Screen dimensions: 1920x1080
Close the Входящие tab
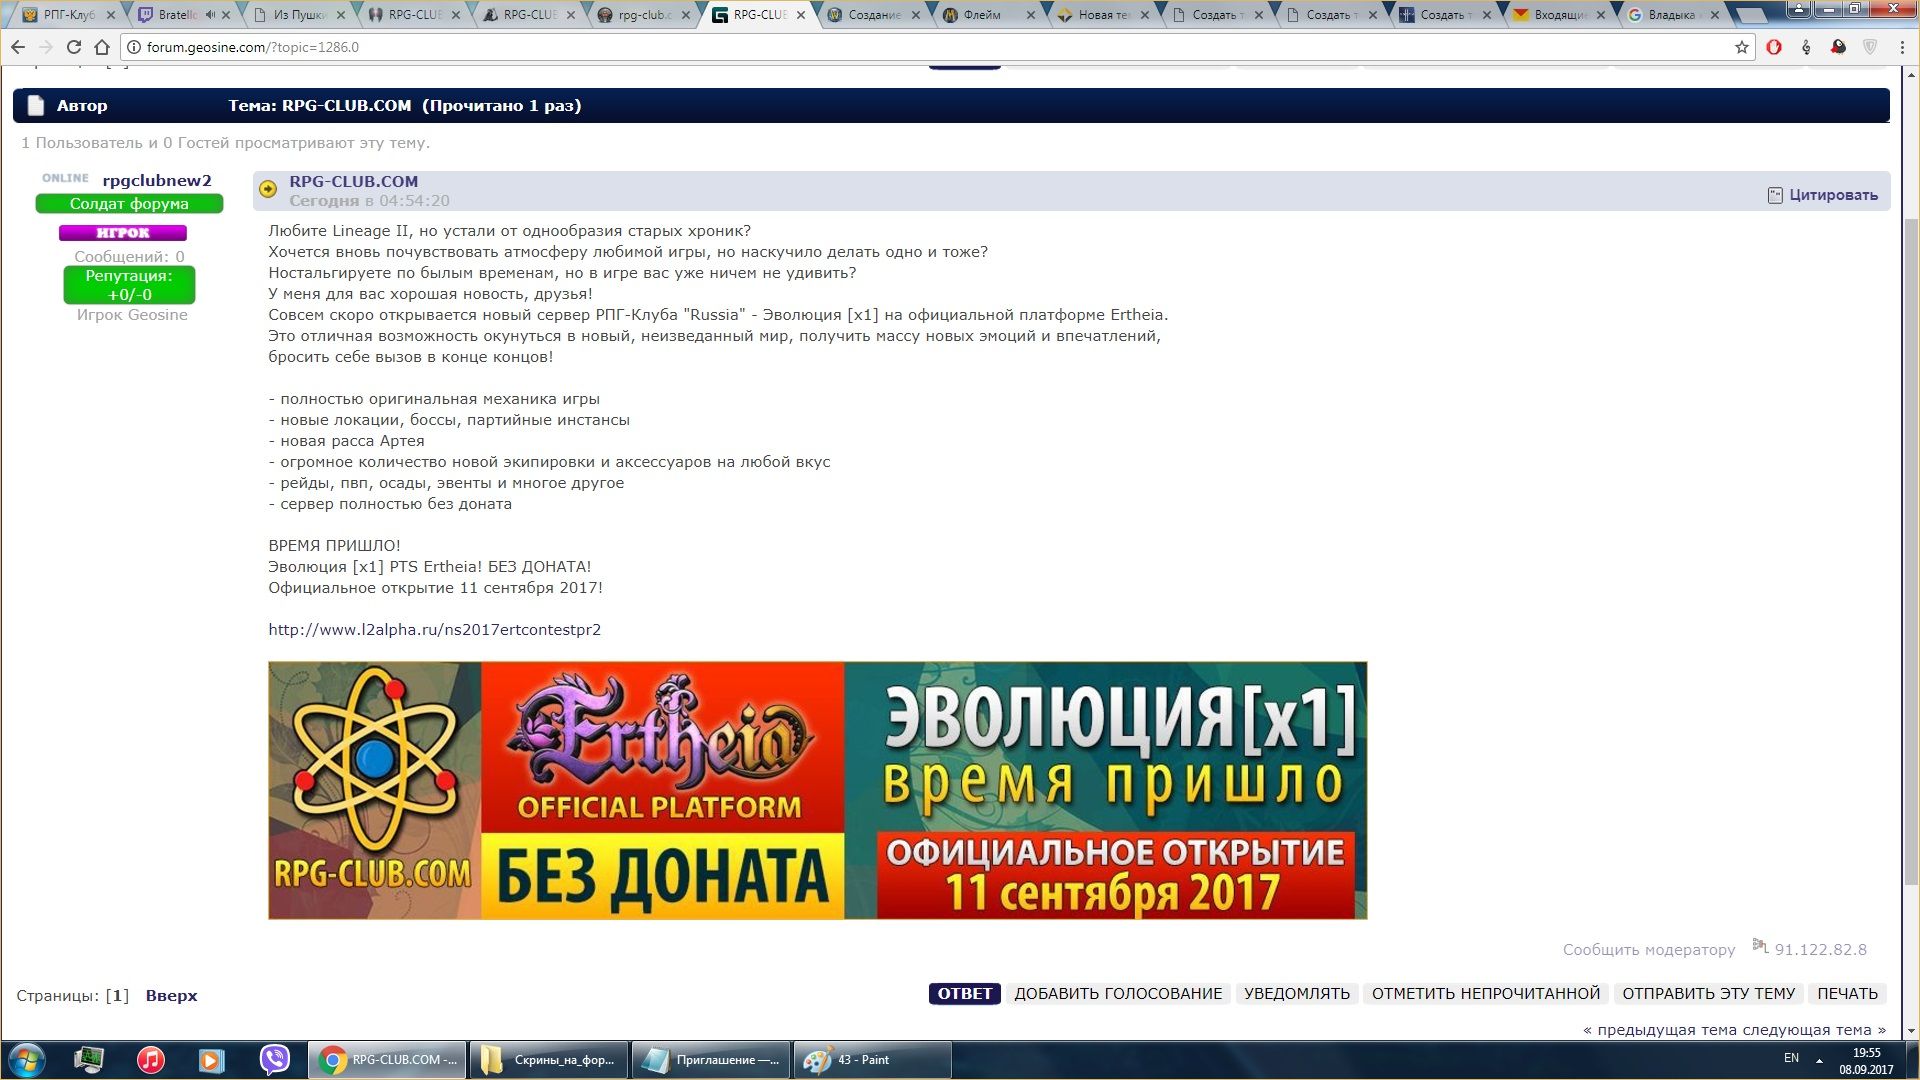1601,15
